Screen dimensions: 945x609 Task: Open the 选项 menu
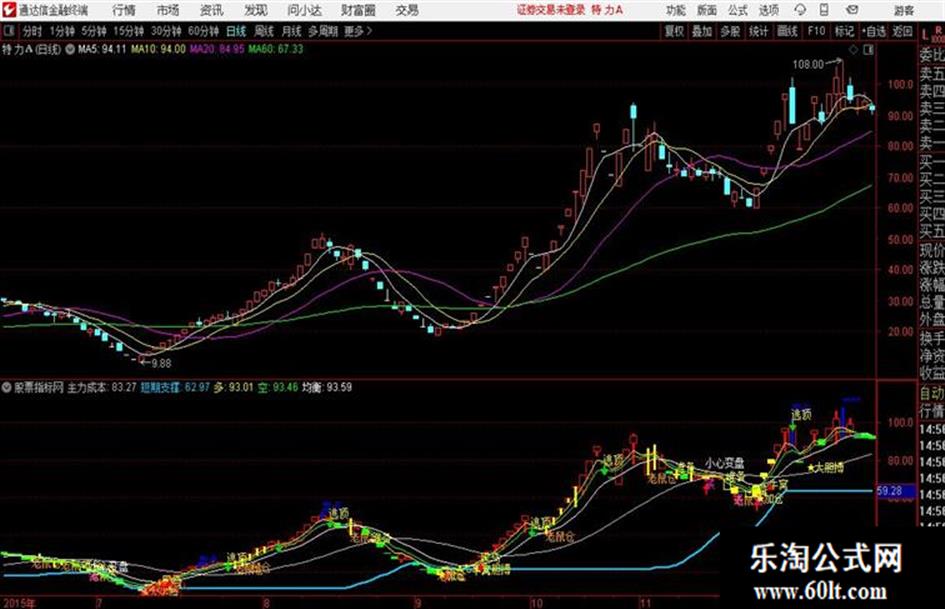(x=769, y=10)
